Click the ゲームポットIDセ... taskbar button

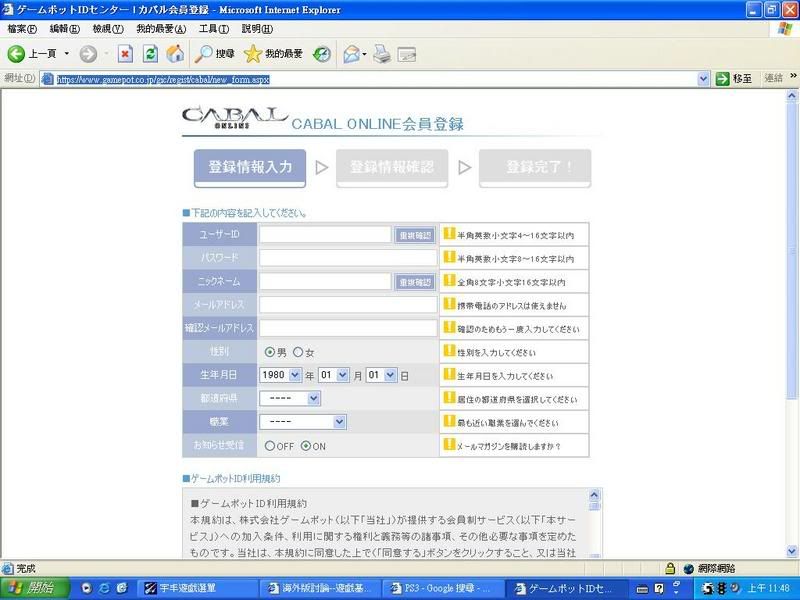[x=568, y=588]
